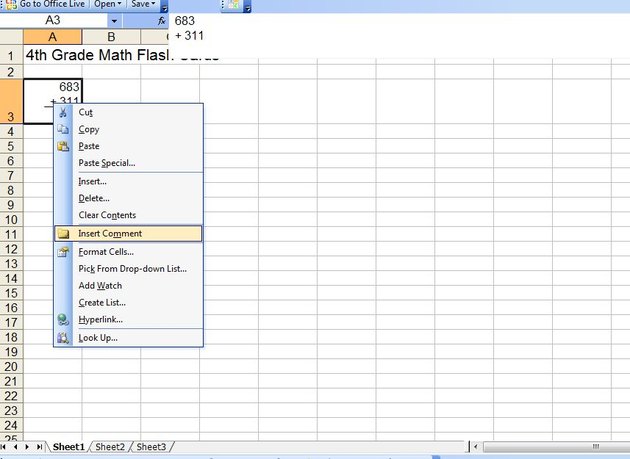Image resolution: width=630 pixels, height=459 pixels.
Task: Click the Copy icon in context menu
Action: point(63,129)
